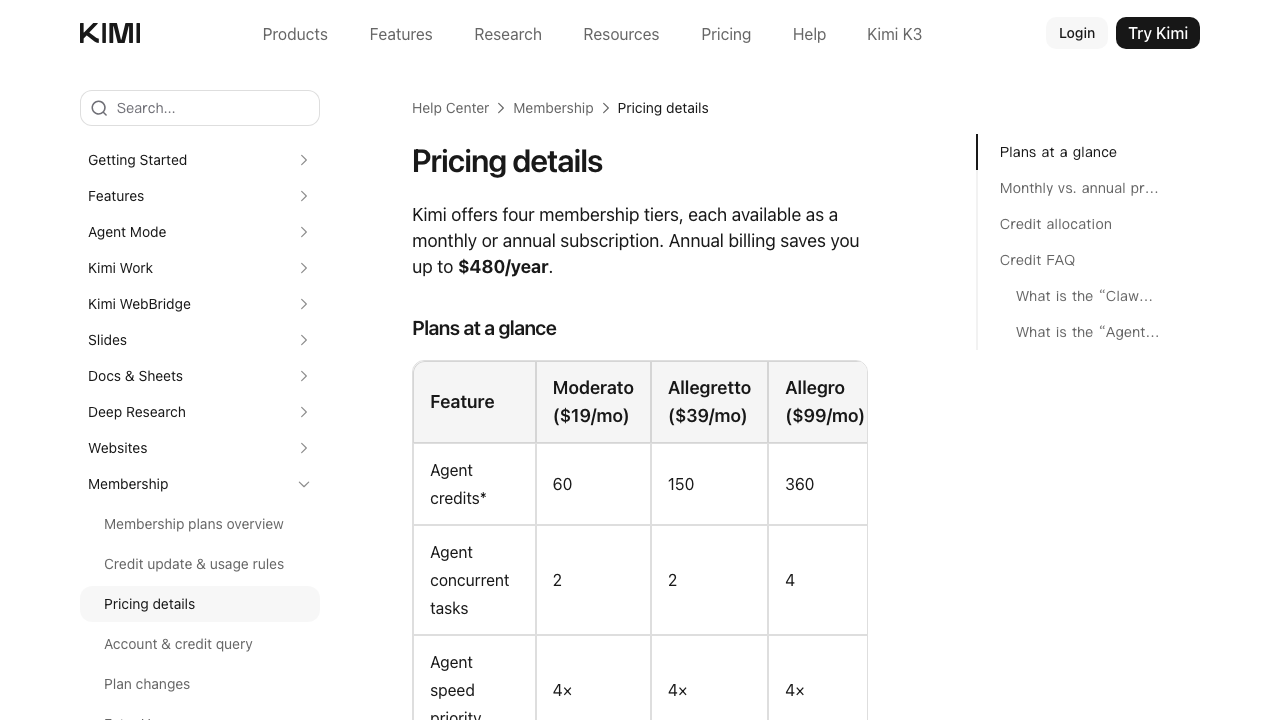Go to Membership breadcrumb
Screen dimensions: 1280x720
[553, 108]
